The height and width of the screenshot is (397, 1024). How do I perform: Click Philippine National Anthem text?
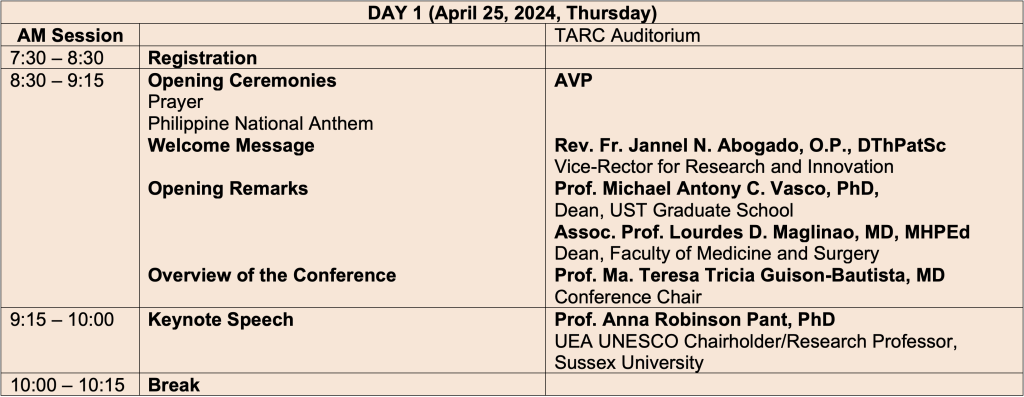(261, 123)
